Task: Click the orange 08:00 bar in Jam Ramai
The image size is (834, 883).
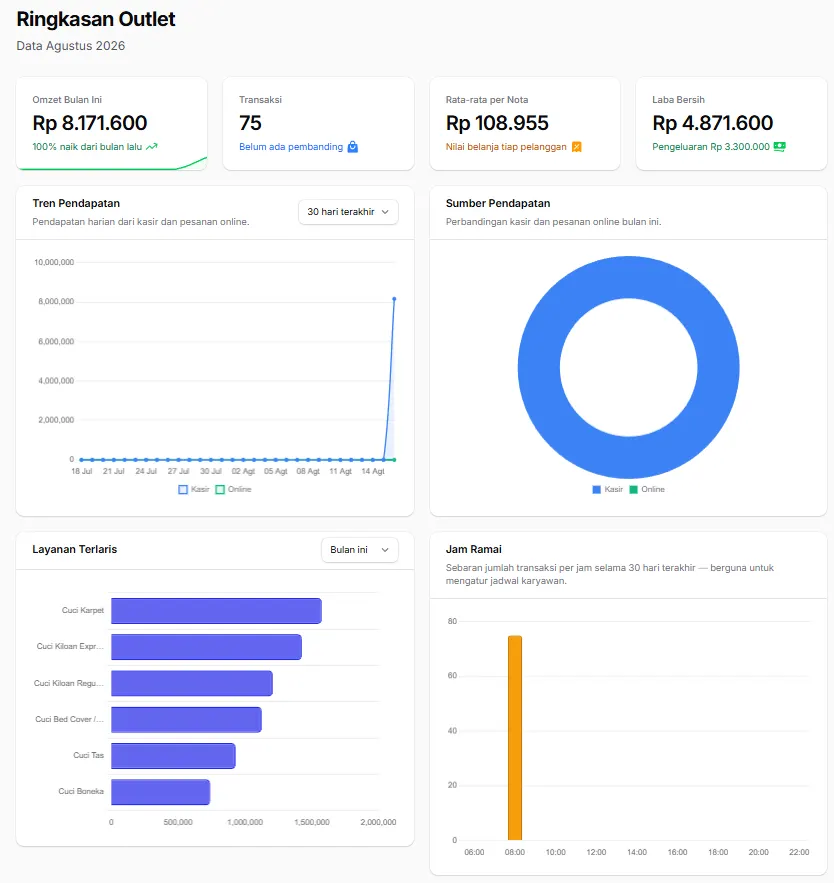Action: coord(515,738)
